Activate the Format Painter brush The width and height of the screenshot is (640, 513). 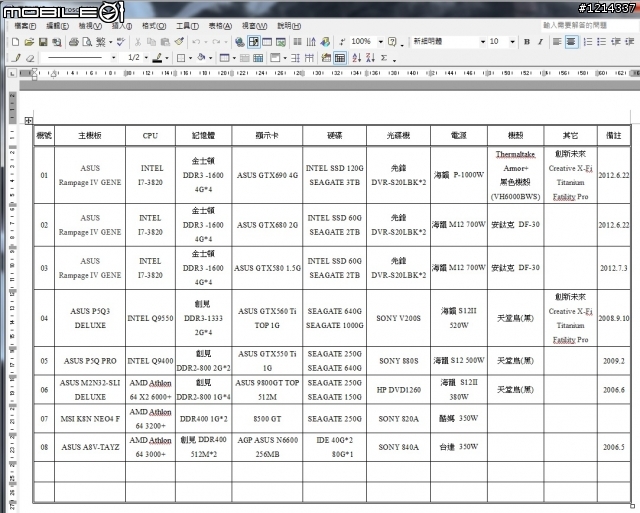179,42
